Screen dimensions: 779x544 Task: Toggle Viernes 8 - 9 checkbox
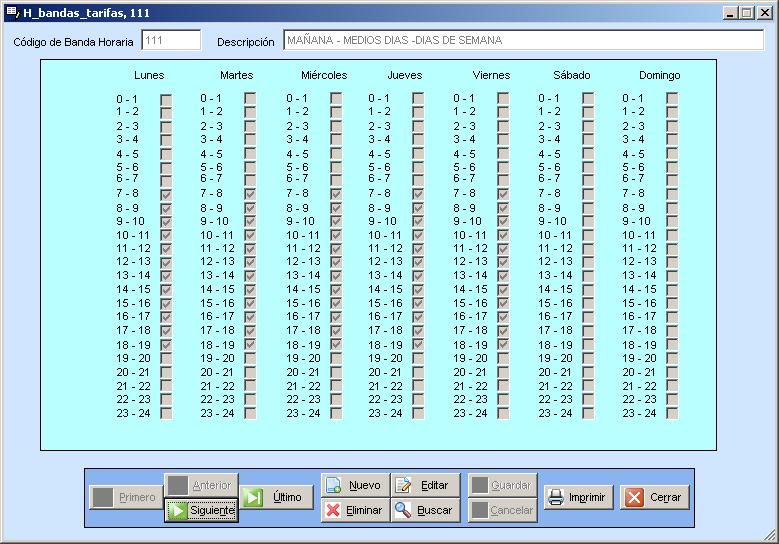point(503,208)
